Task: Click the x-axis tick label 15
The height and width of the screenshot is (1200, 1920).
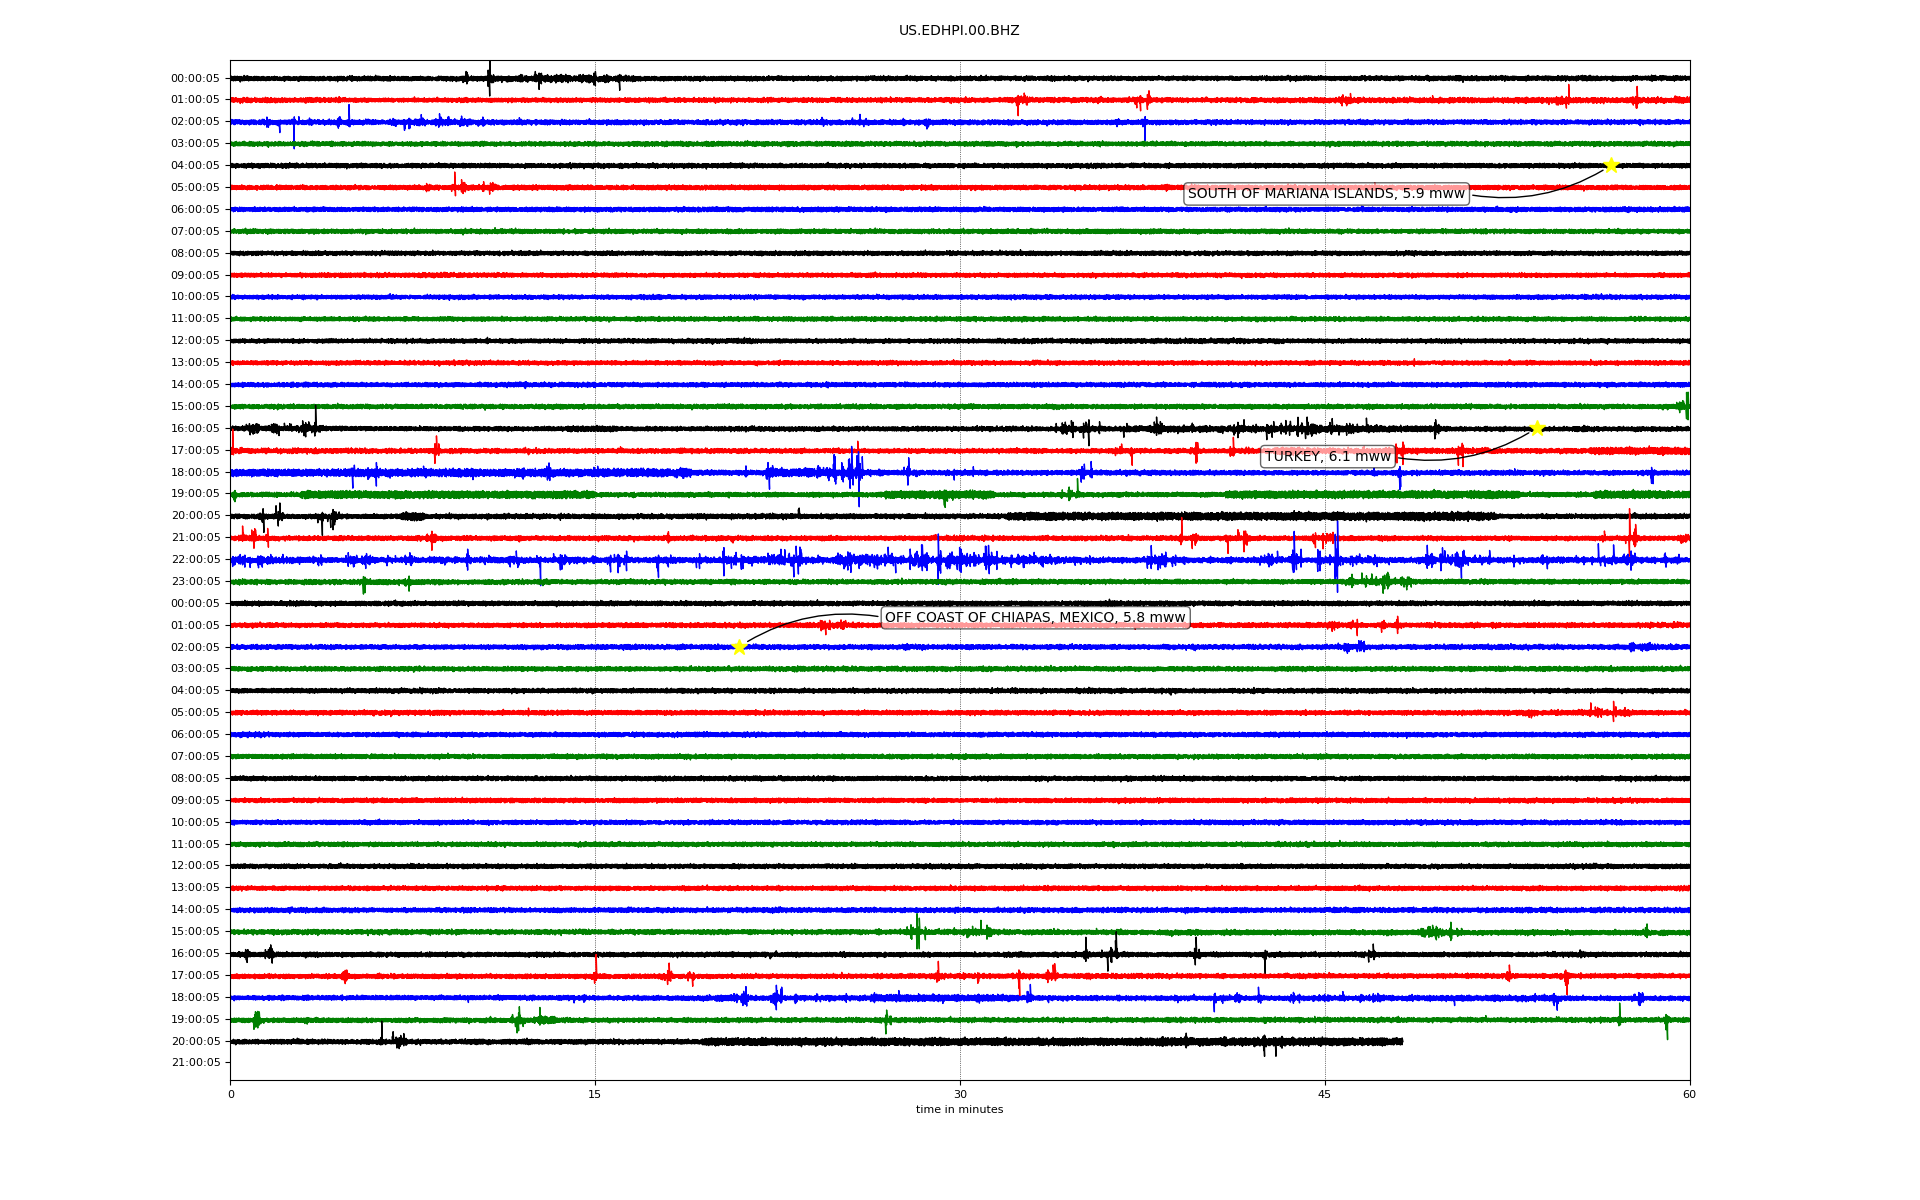Action: coord(595,1094)
